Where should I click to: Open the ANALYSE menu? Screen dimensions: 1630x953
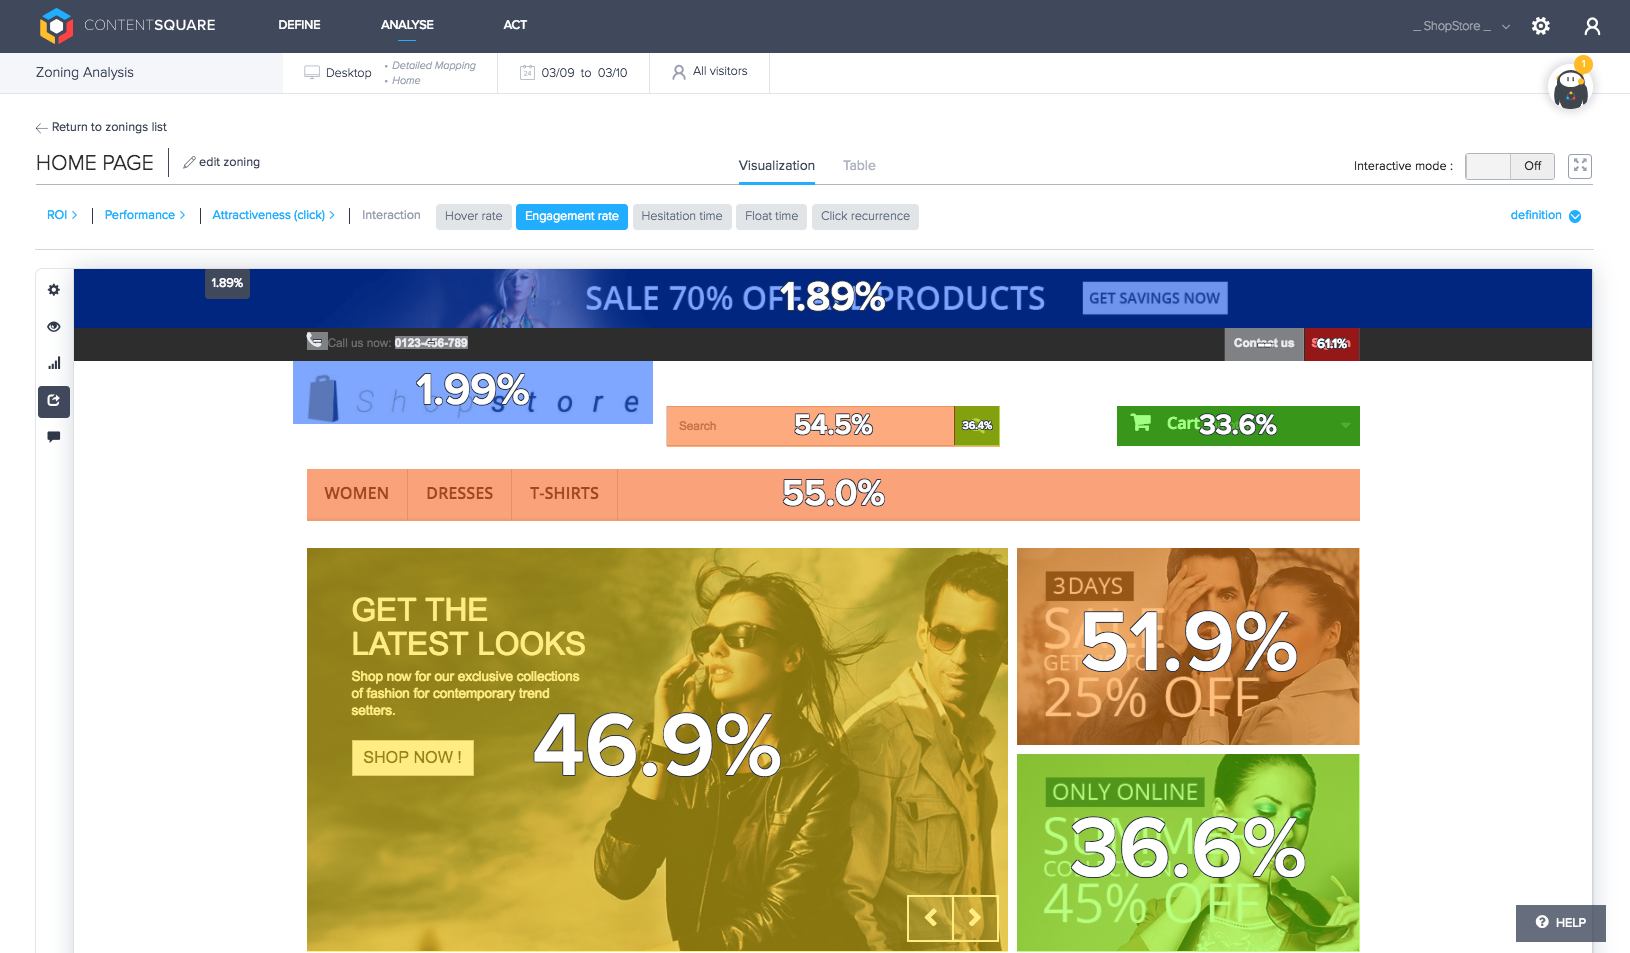(406, 25)
